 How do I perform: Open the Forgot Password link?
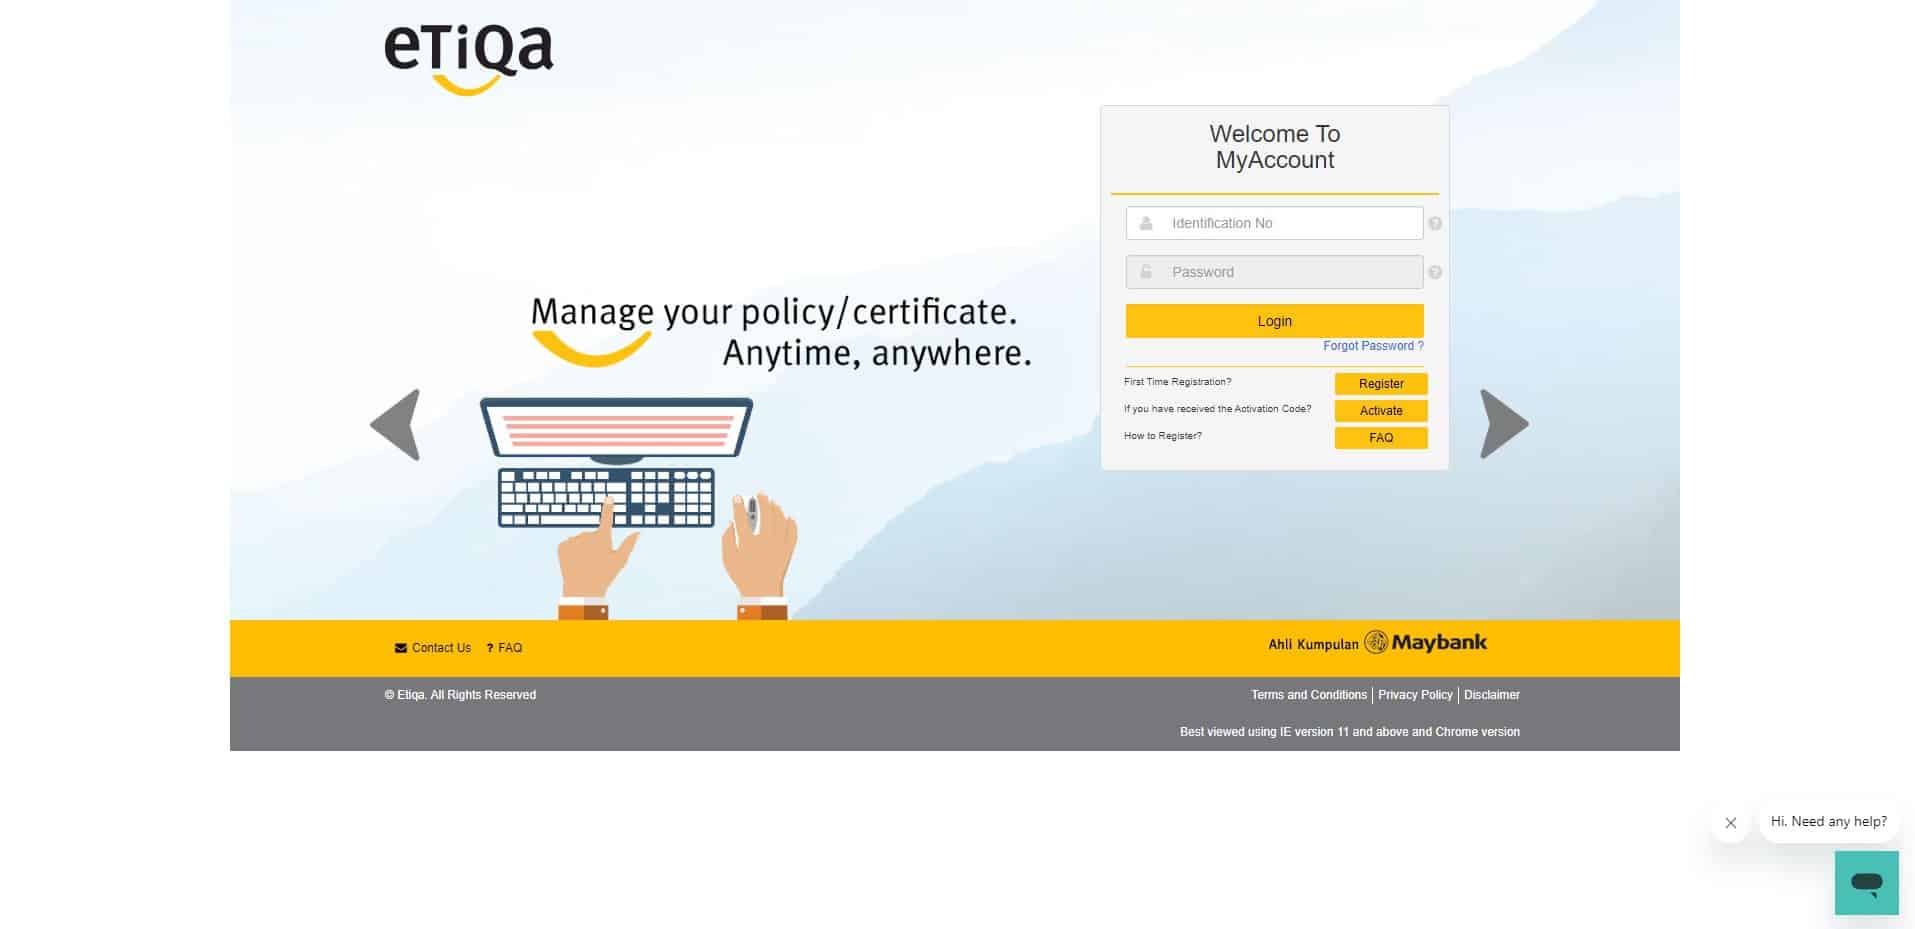tap(1373, 346)
